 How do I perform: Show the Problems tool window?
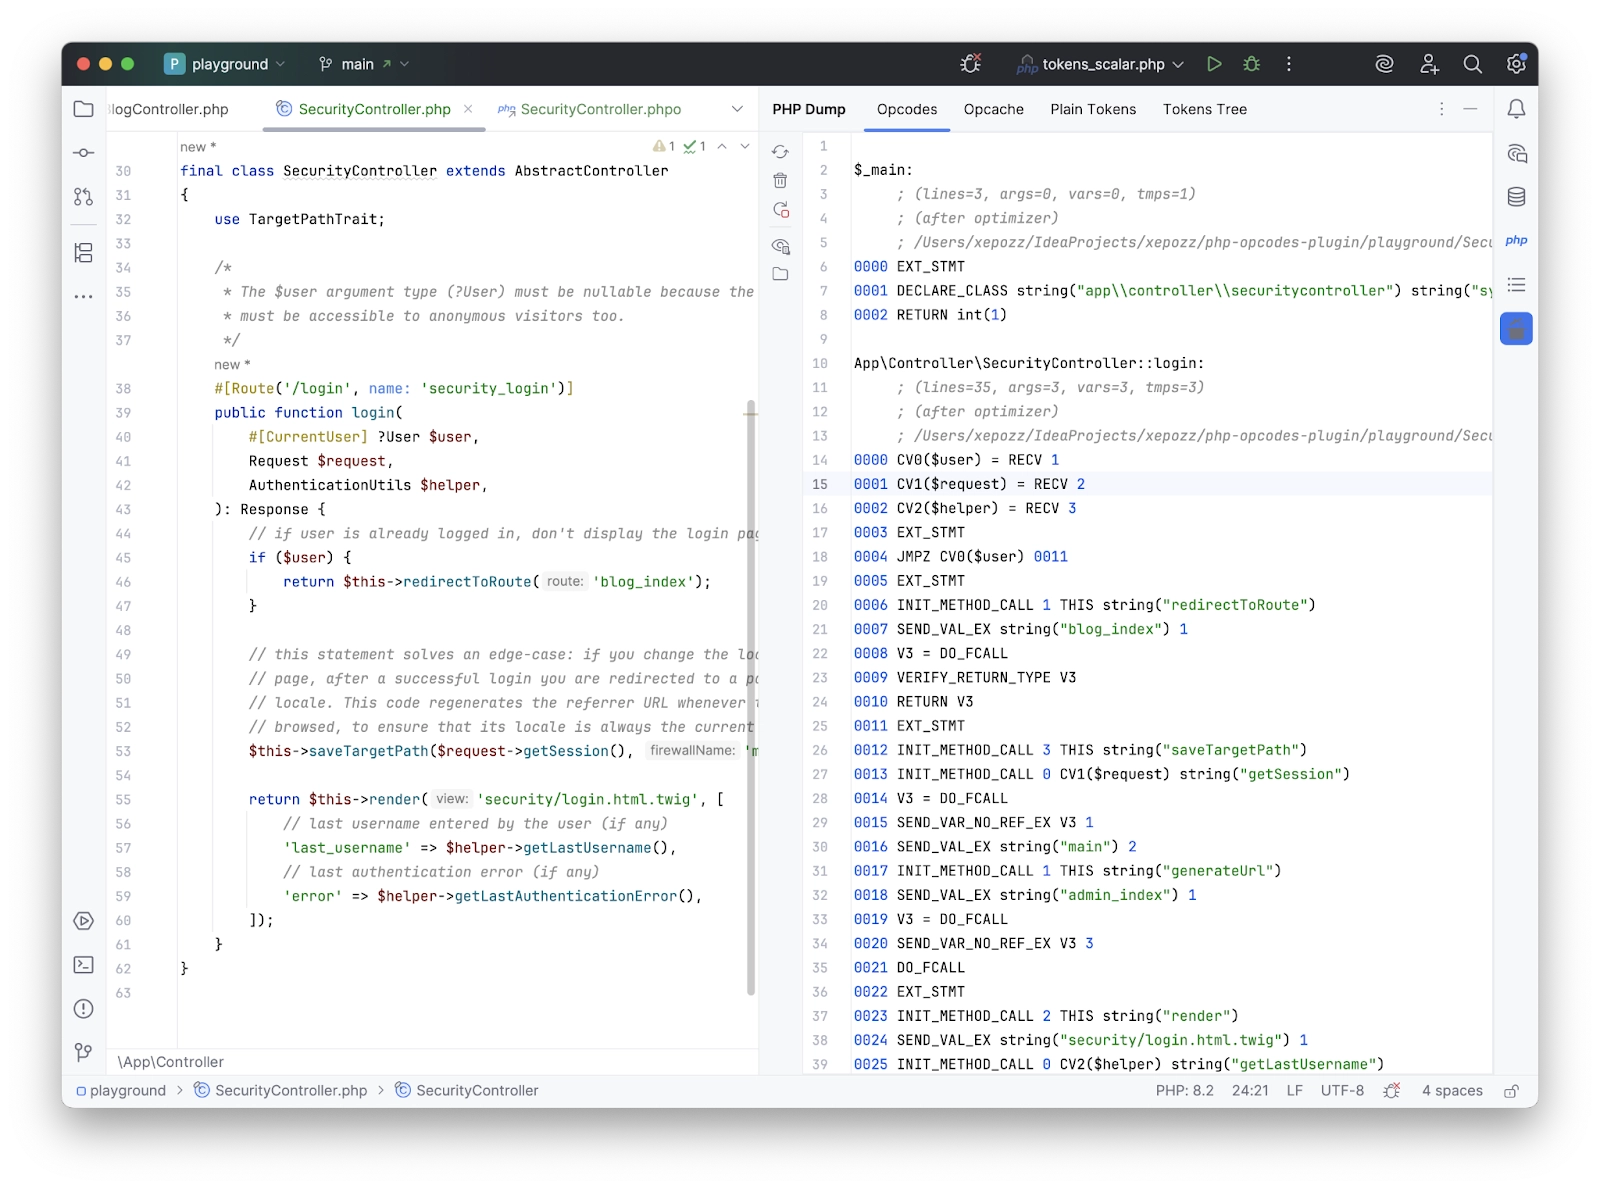83,1010
